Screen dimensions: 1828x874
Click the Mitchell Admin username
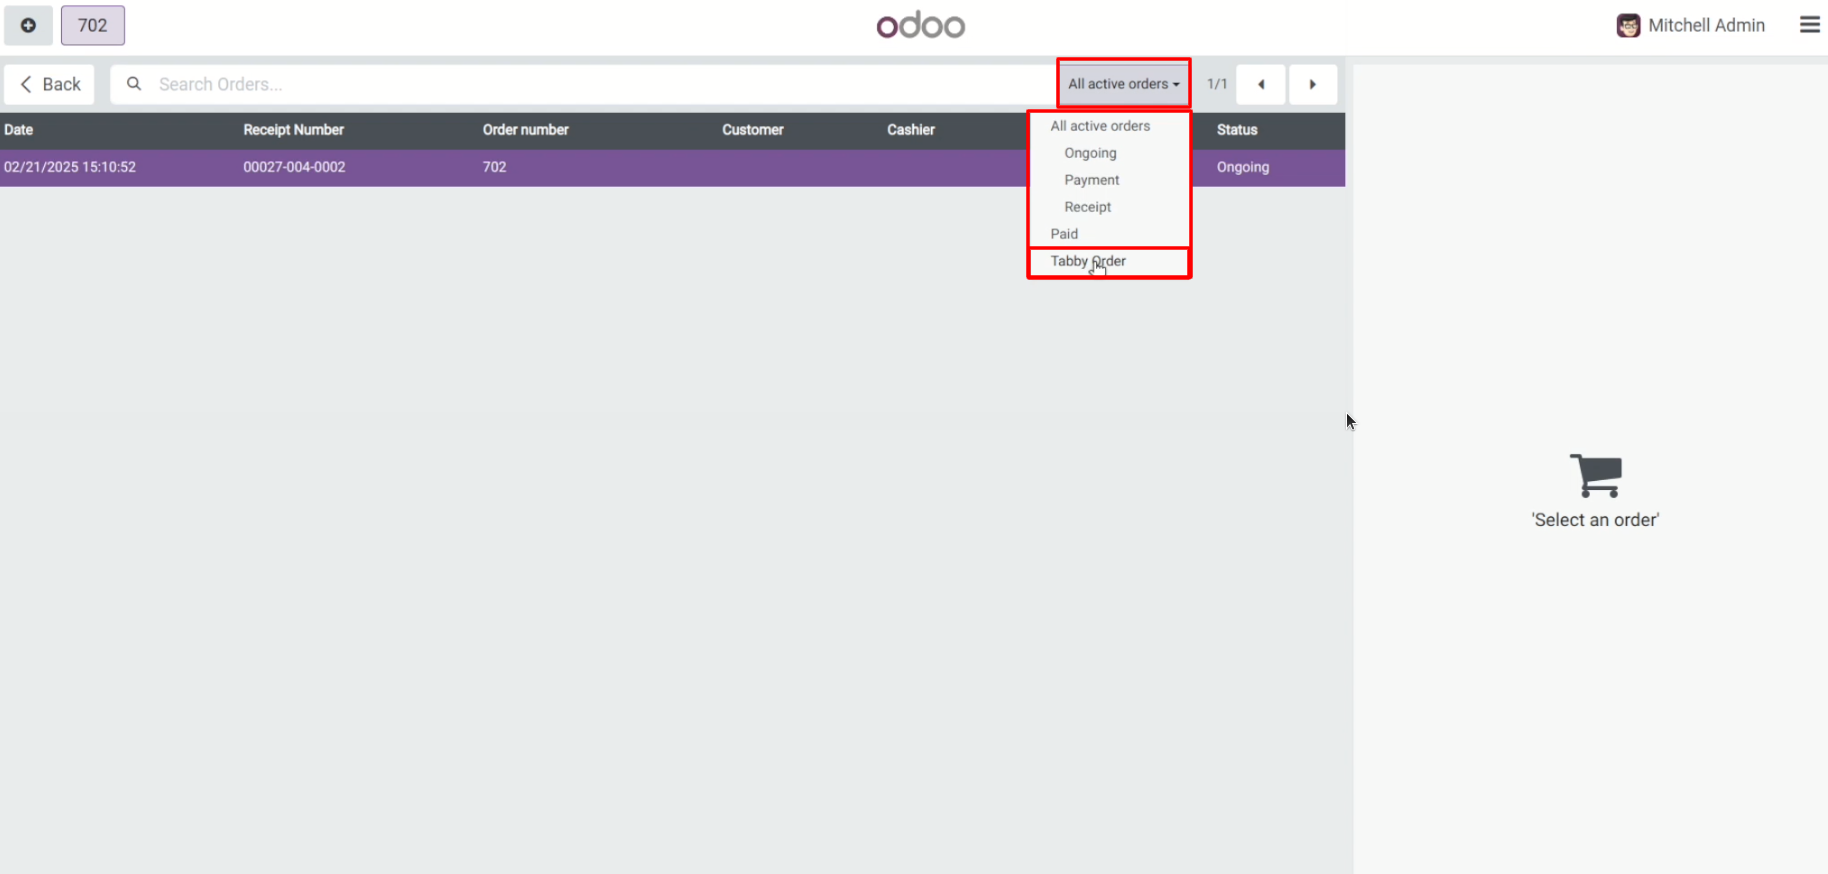[x=1706, y=26]
